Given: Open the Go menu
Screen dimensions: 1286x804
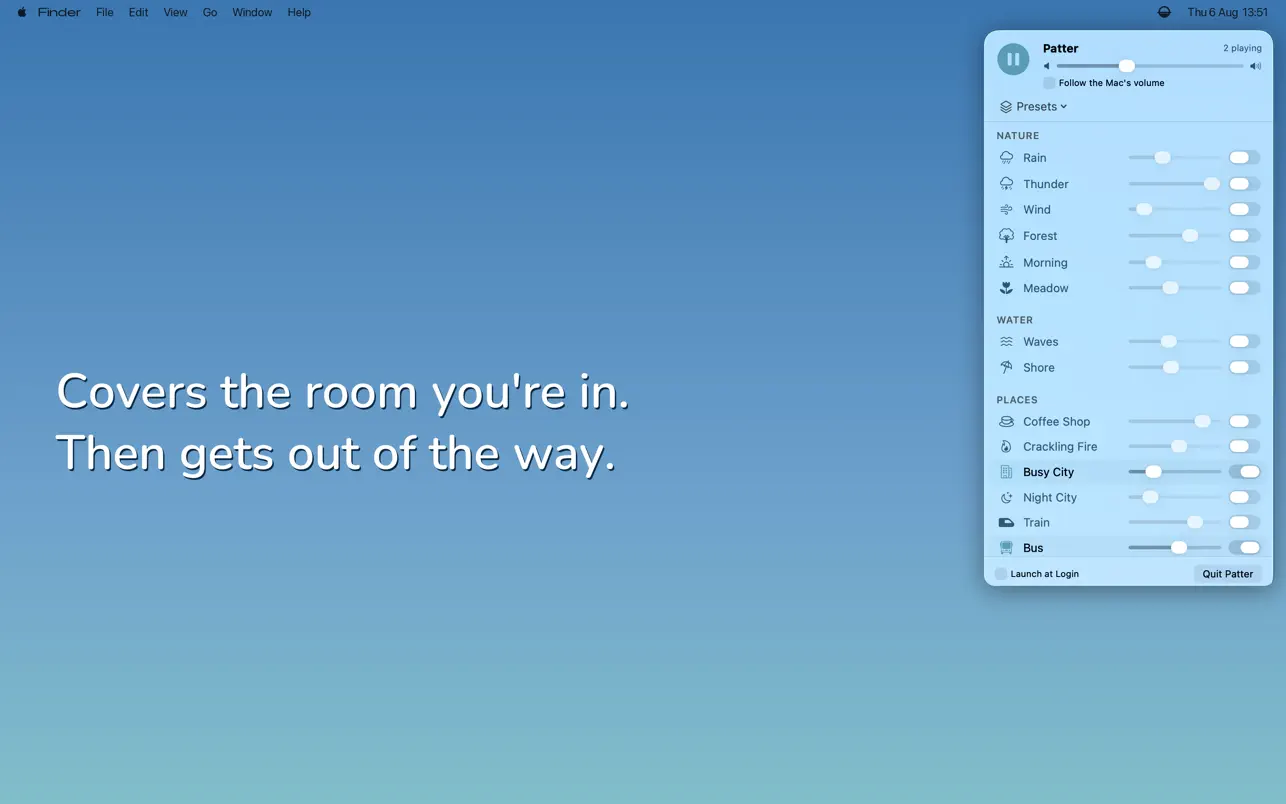Looking at the screenshot, I should [210, 12].
